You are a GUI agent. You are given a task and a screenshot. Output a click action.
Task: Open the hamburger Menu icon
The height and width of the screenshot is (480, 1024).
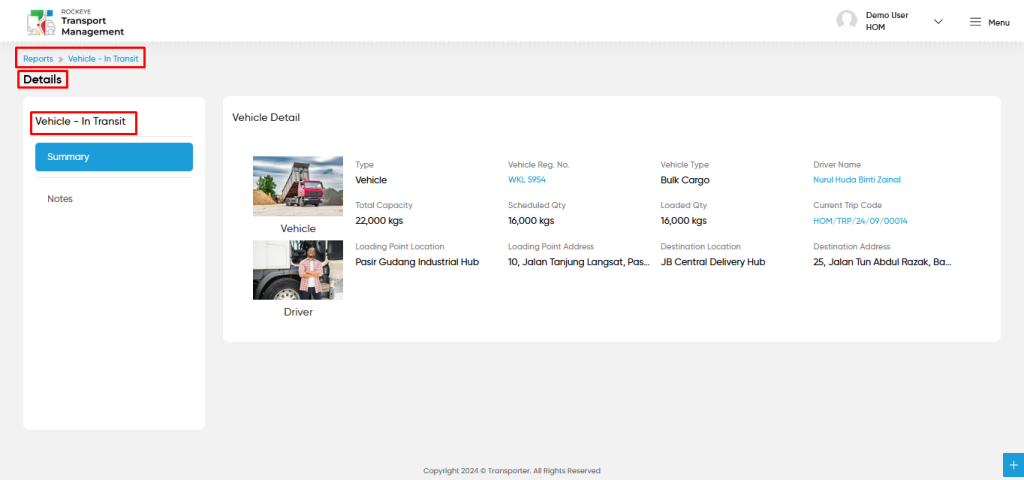coord(975,22)
